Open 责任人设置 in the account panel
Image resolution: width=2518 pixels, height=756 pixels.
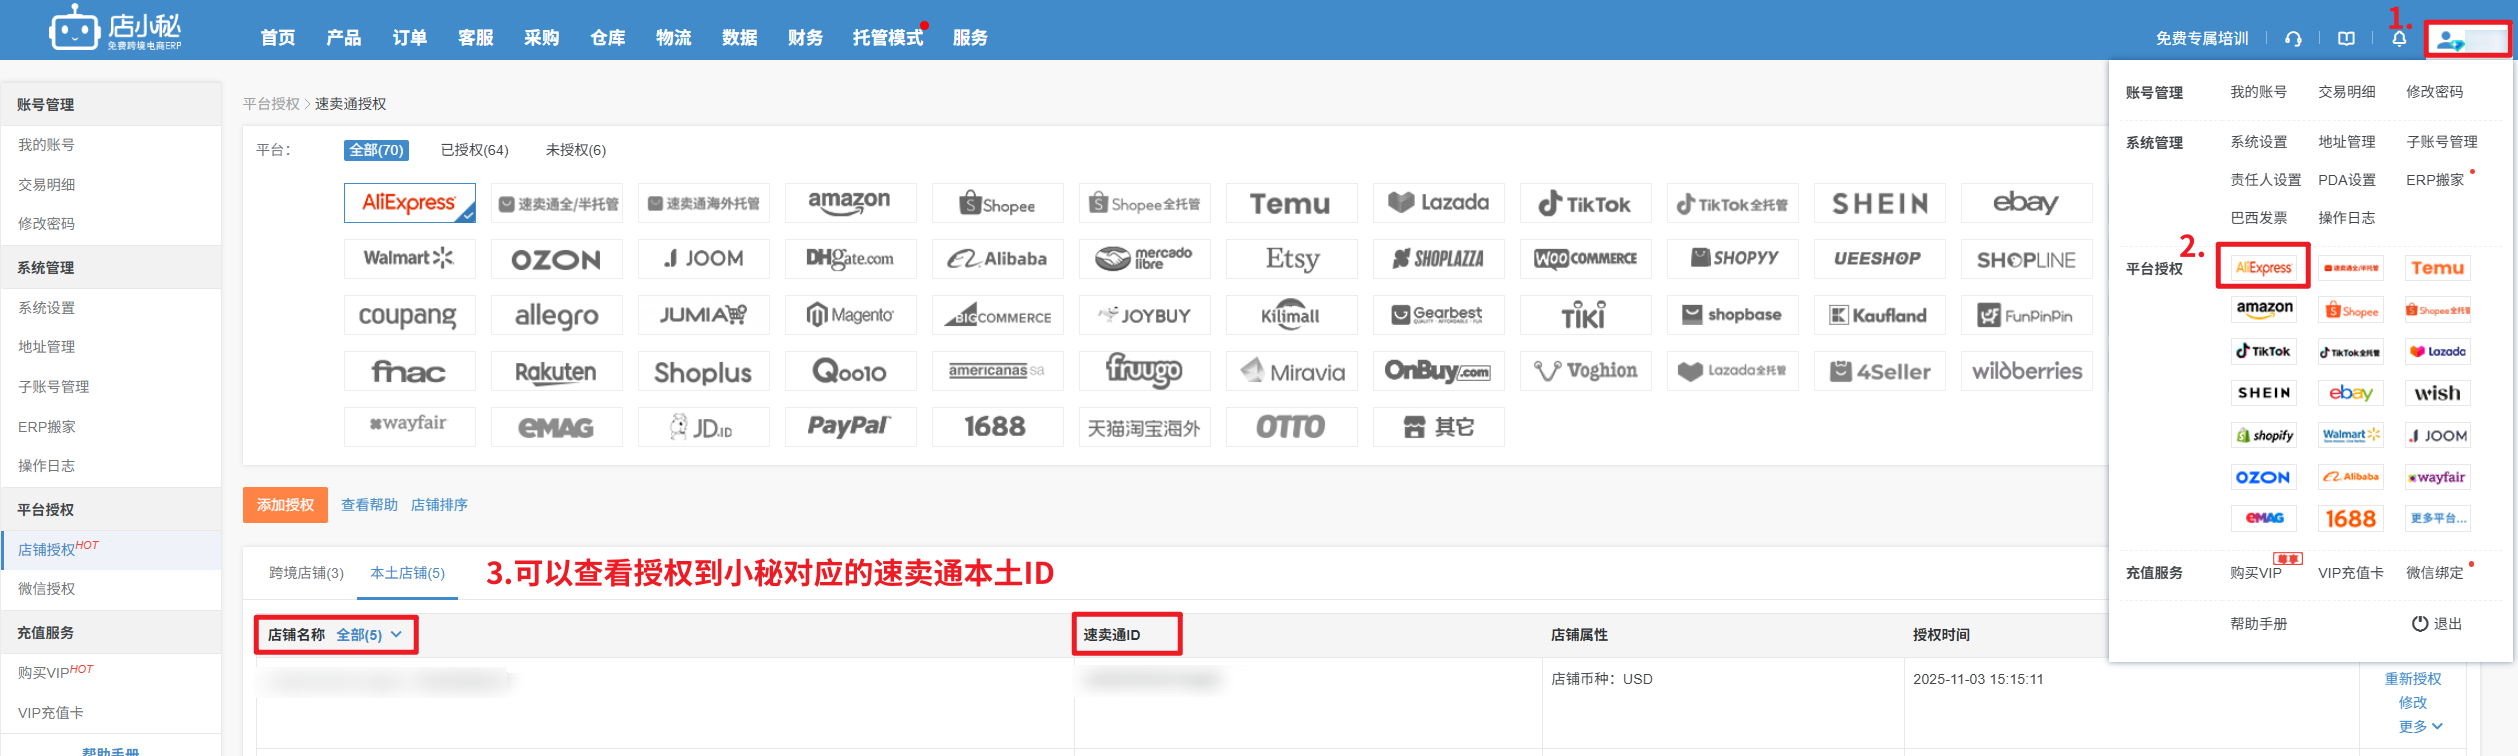click(2266, 180)
